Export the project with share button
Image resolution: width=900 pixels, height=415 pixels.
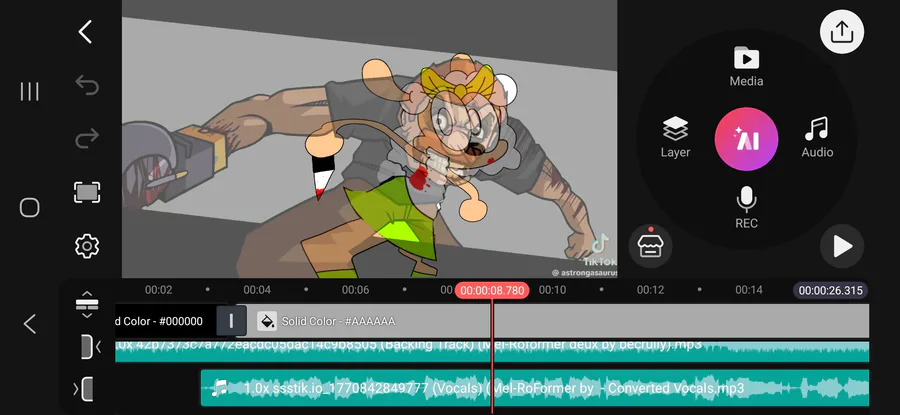click(x=841, y=32)
